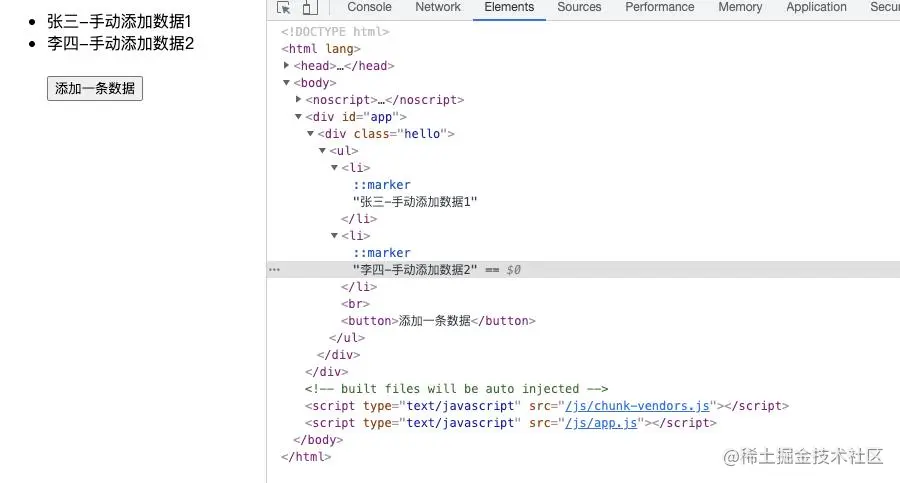Select the br element in tree
This screenshot has width=900, height=483.
[355, 303]
